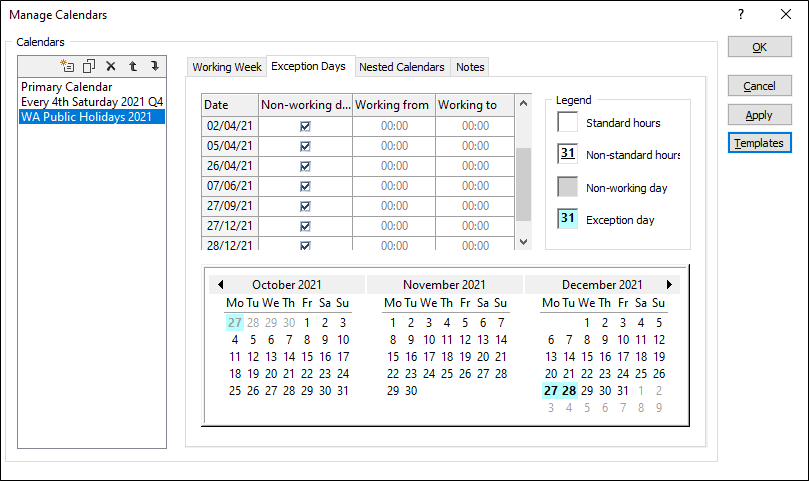This screenshot has height=481, width=809.
Task: Move calendar up with the up arrow
Action: (x=133, y=66)
